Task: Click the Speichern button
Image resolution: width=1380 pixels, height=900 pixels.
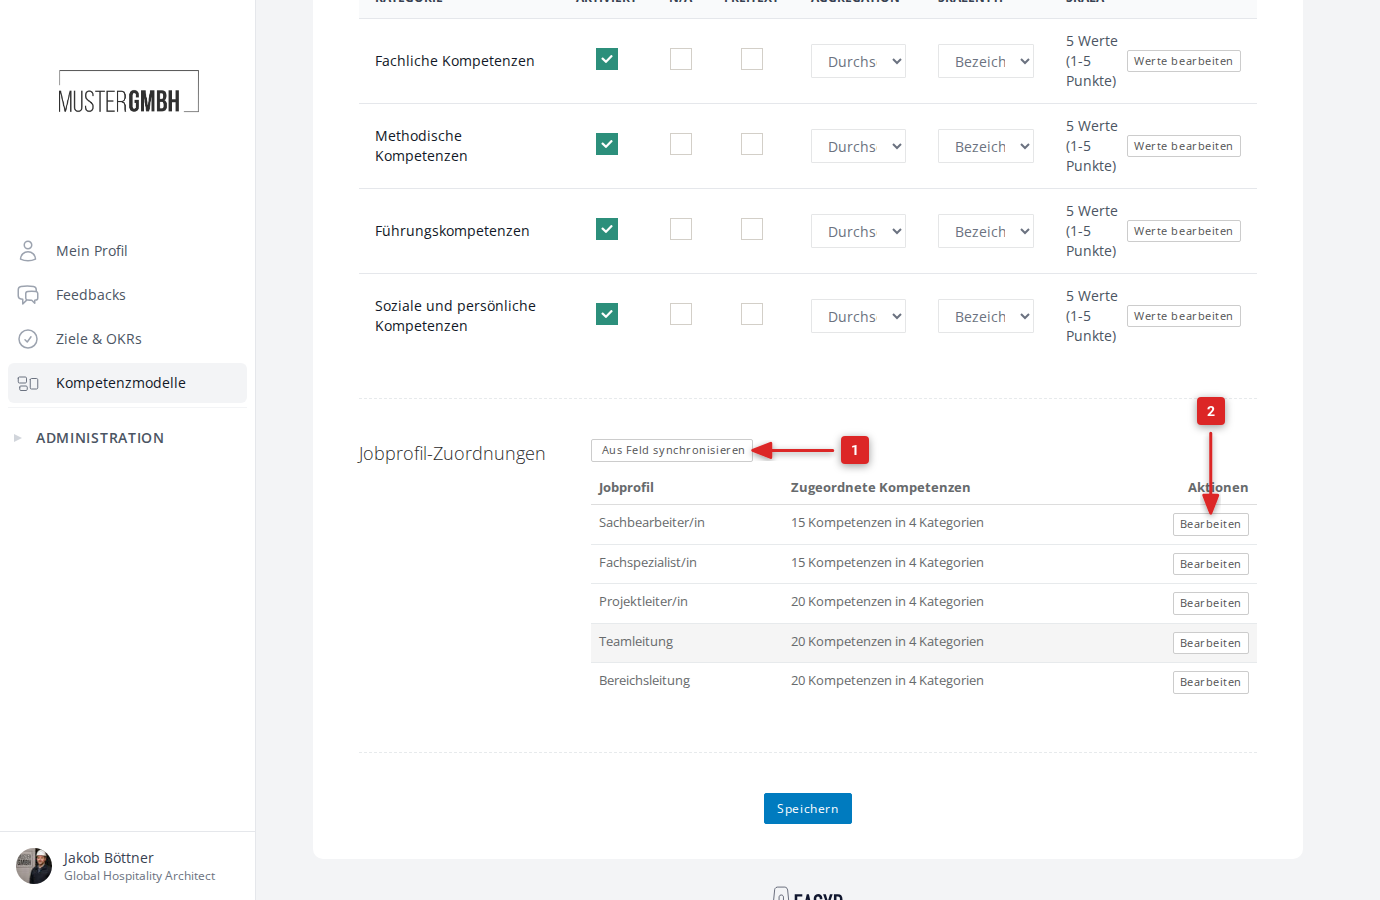Action: (x=808, y=809)
